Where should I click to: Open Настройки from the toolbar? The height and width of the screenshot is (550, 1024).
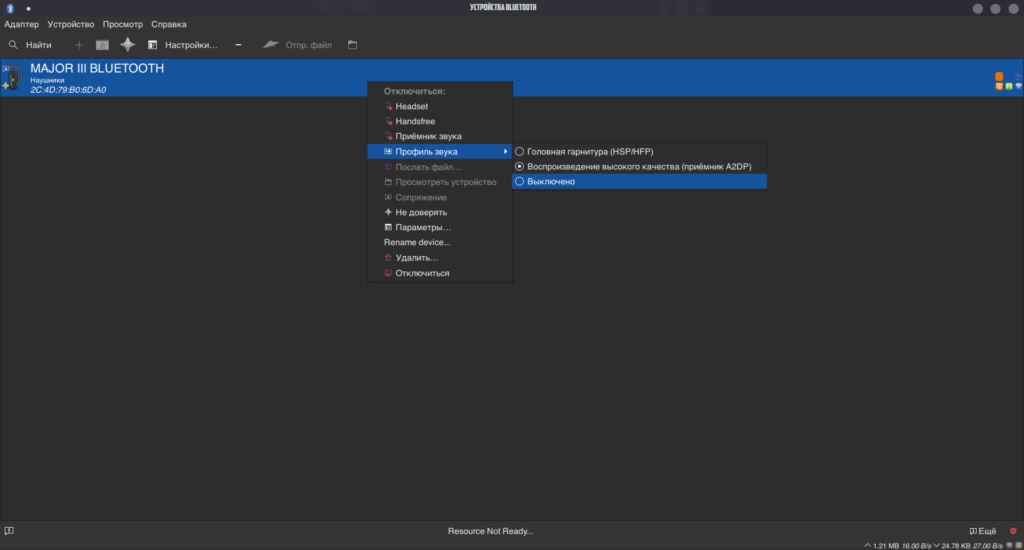(183, 45)
